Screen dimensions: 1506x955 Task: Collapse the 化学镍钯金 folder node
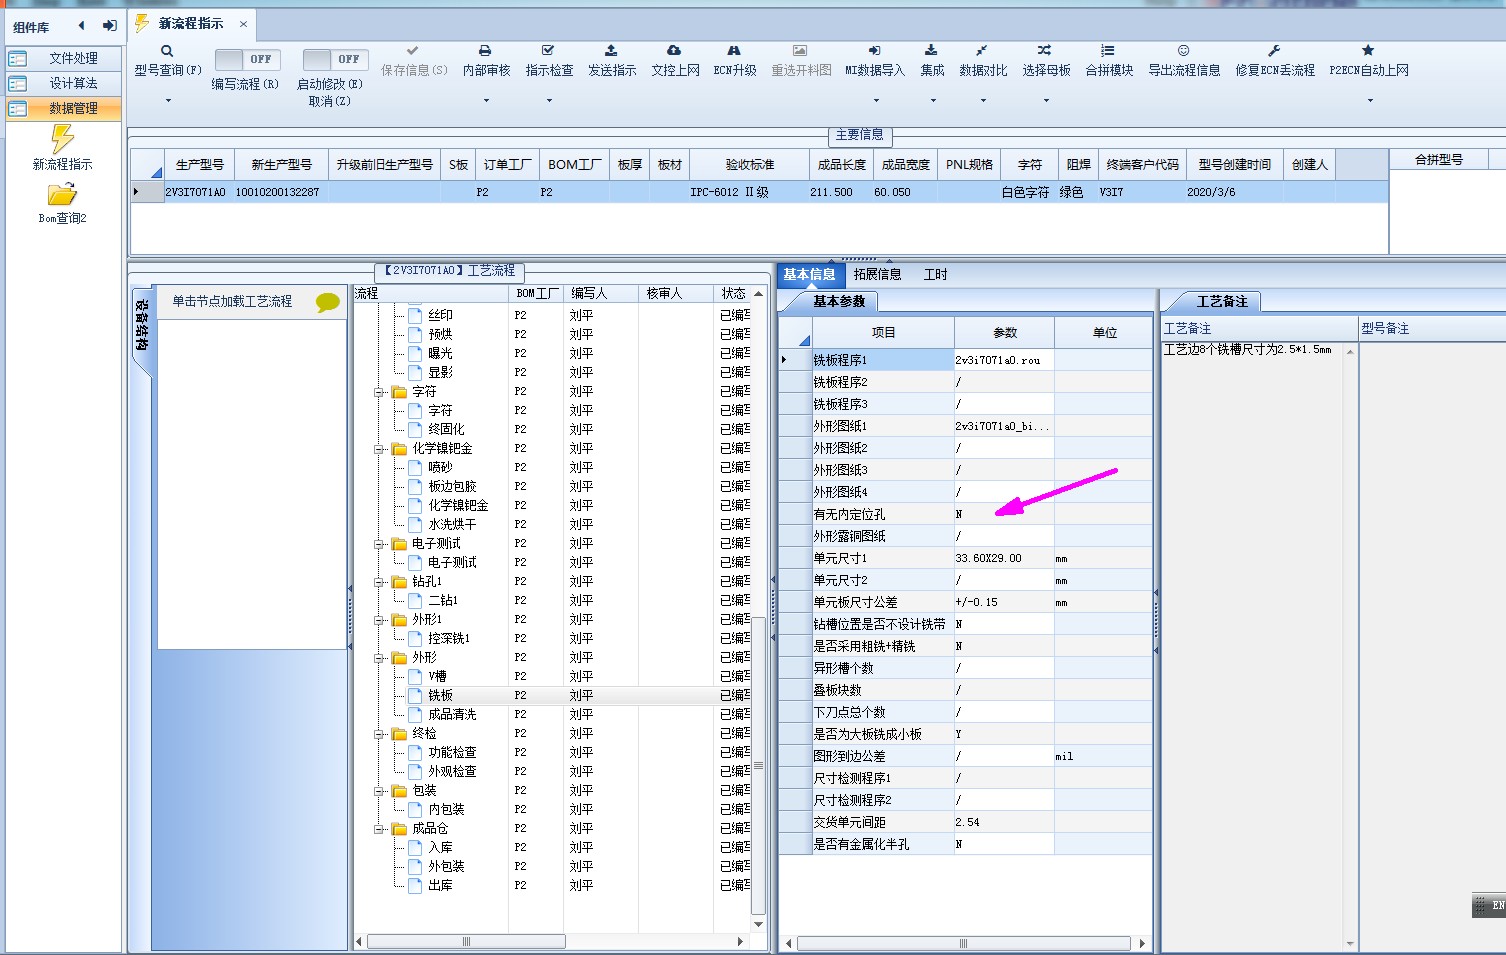coord(380,449)
